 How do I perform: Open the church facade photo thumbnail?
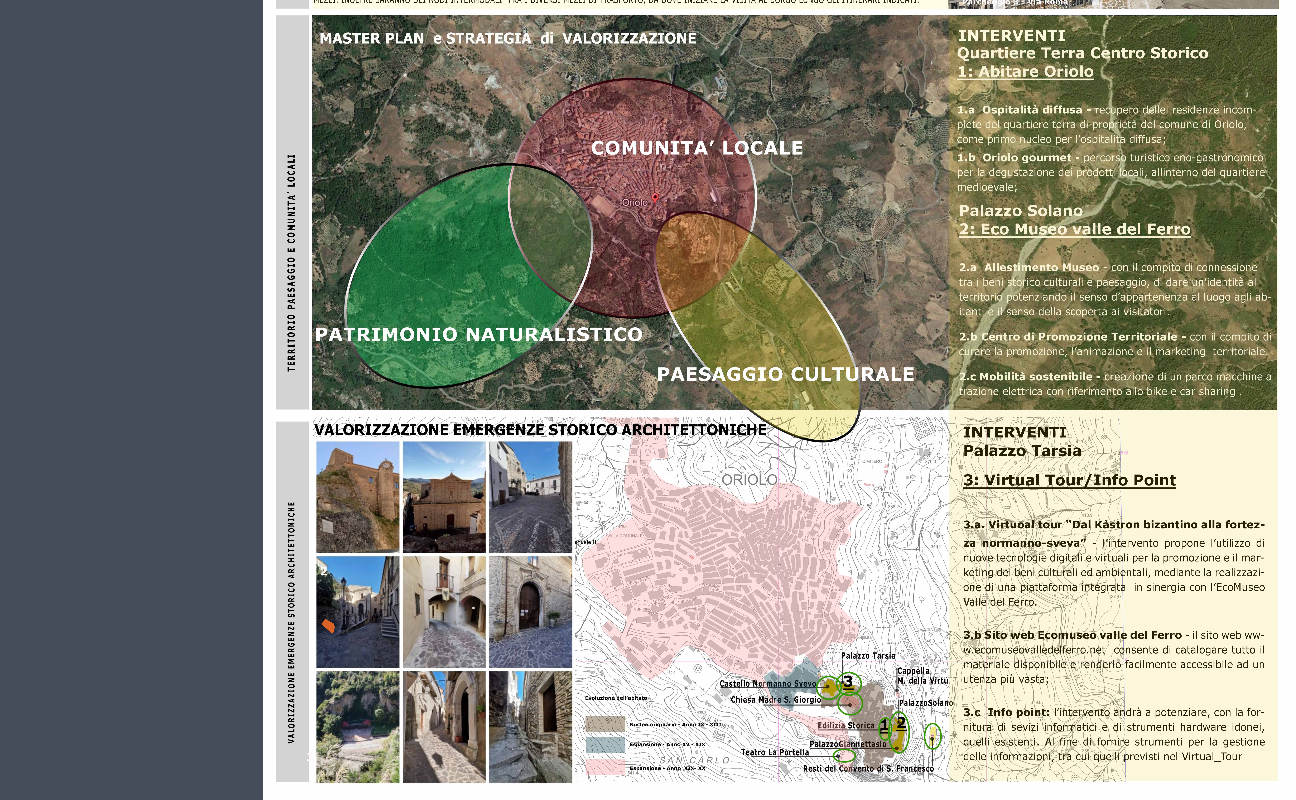pyautogui.click(x=444, y=497)
